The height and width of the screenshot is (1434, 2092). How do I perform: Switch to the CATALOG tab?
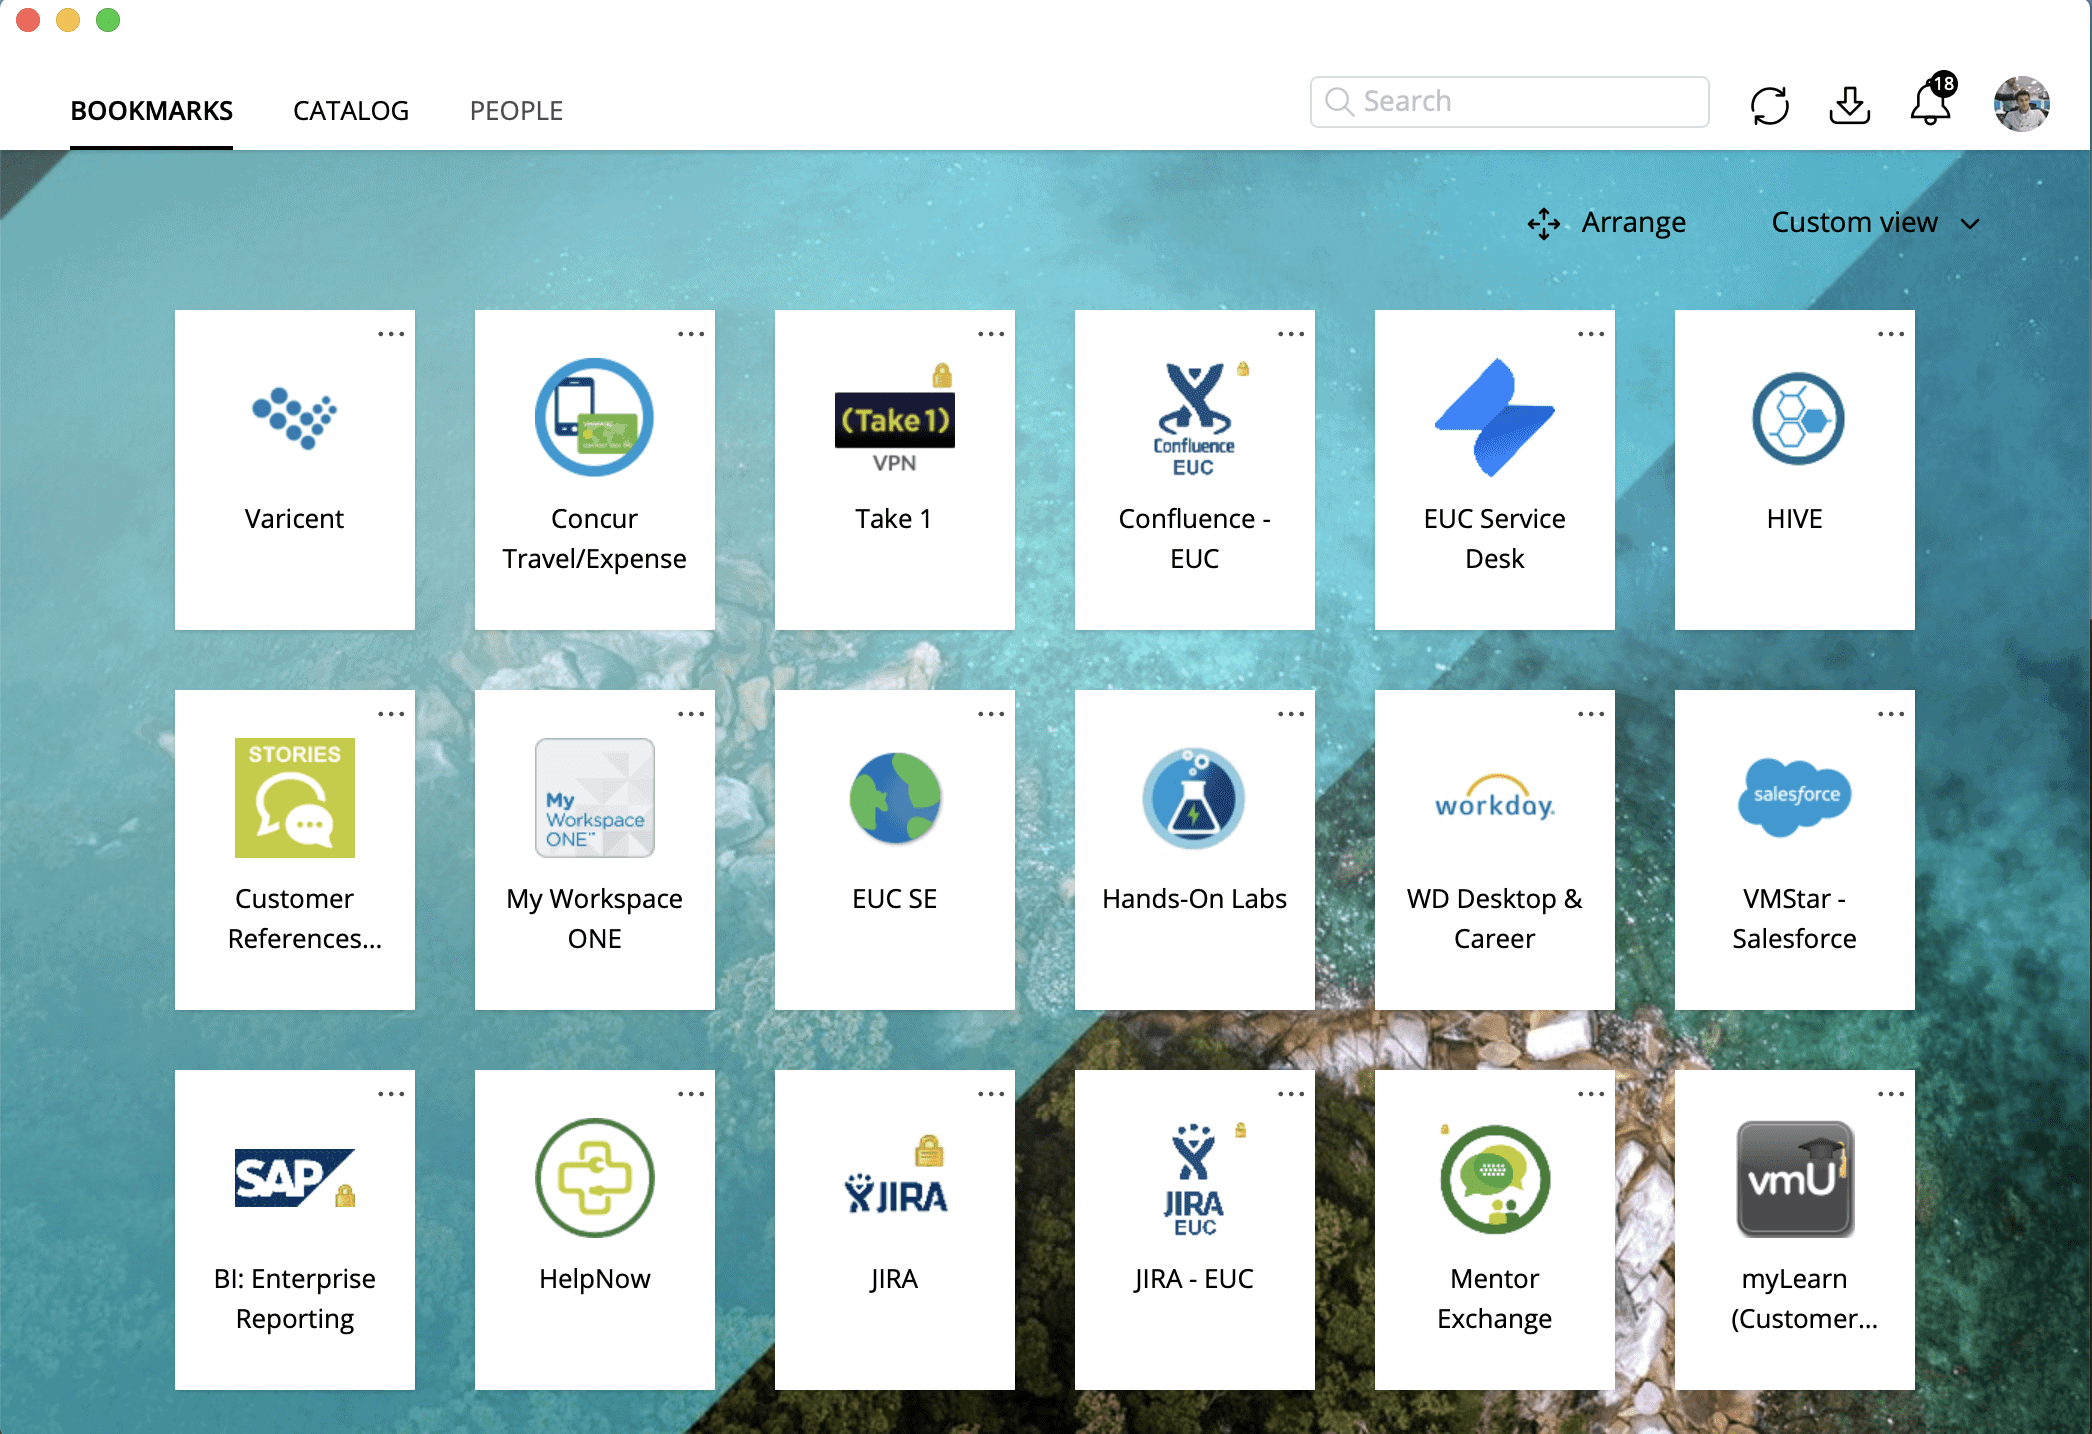coord(351,110)
